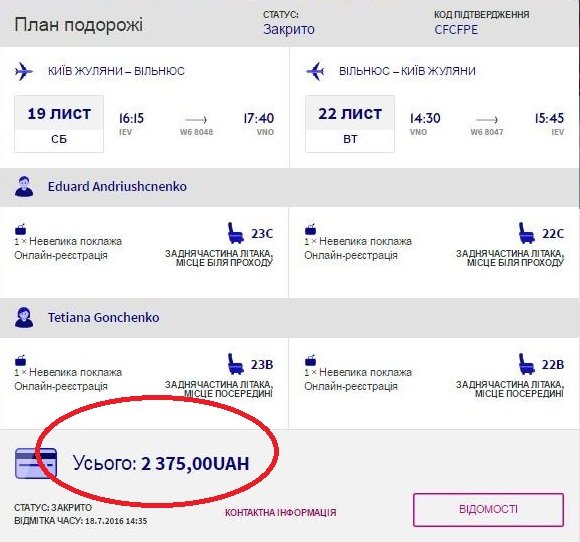Click seat number 22C
Image resolution: width=580 pixels, height=542 pixels.
click(553, 234)
